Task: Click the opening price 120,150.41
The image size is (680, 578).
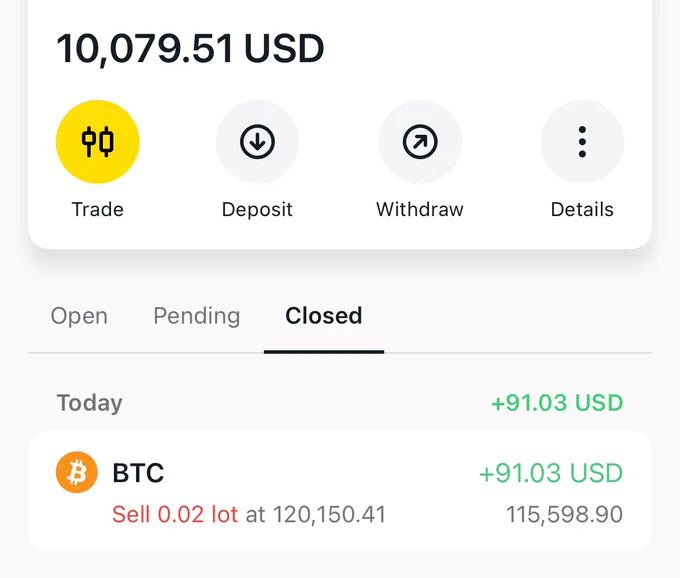Action: tap(330, 515)
